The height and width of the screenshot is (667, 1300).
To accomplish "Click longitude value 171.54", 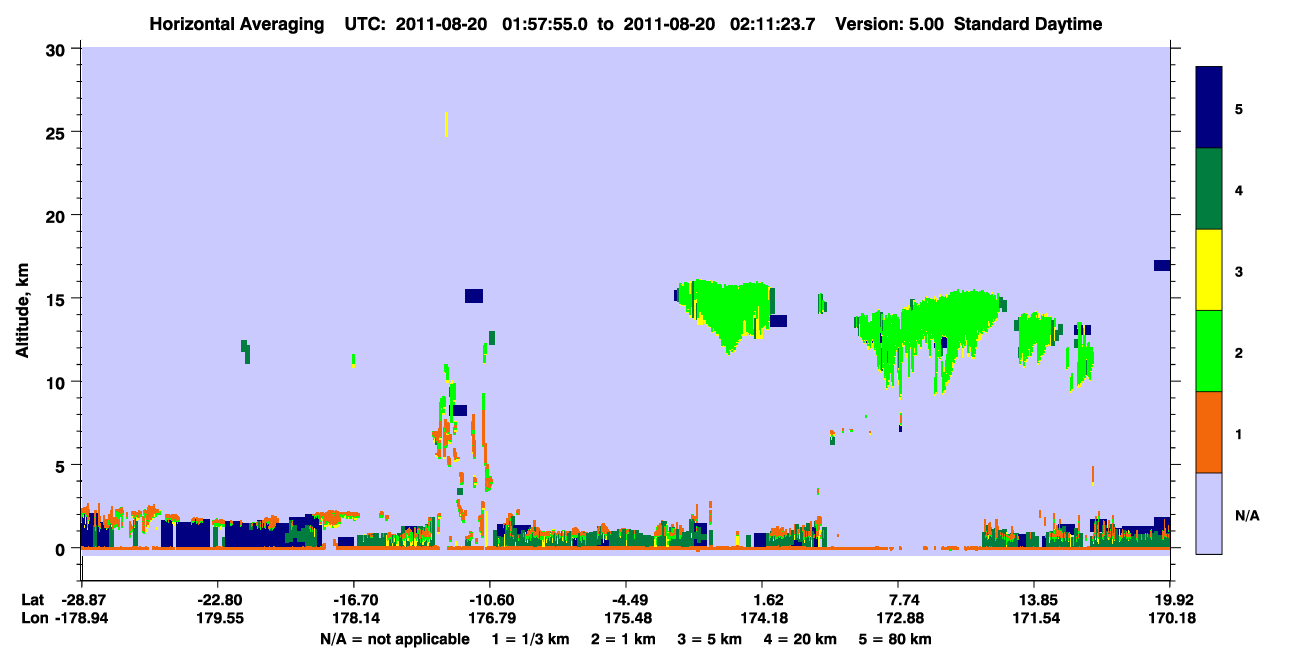I will click(1034, 618).
